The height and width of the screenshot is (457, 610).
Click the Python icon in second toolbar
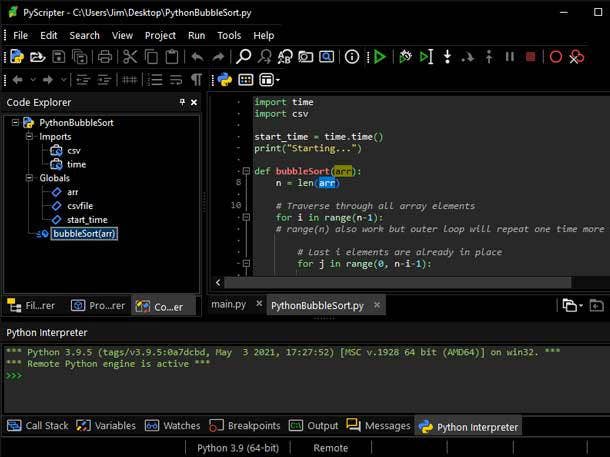[224, 80]
